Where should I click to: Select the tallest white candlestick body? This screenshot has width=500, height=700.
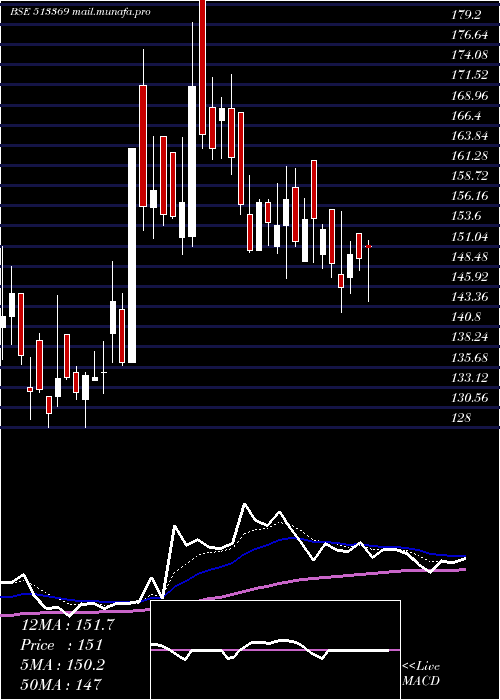pos(132,255)
